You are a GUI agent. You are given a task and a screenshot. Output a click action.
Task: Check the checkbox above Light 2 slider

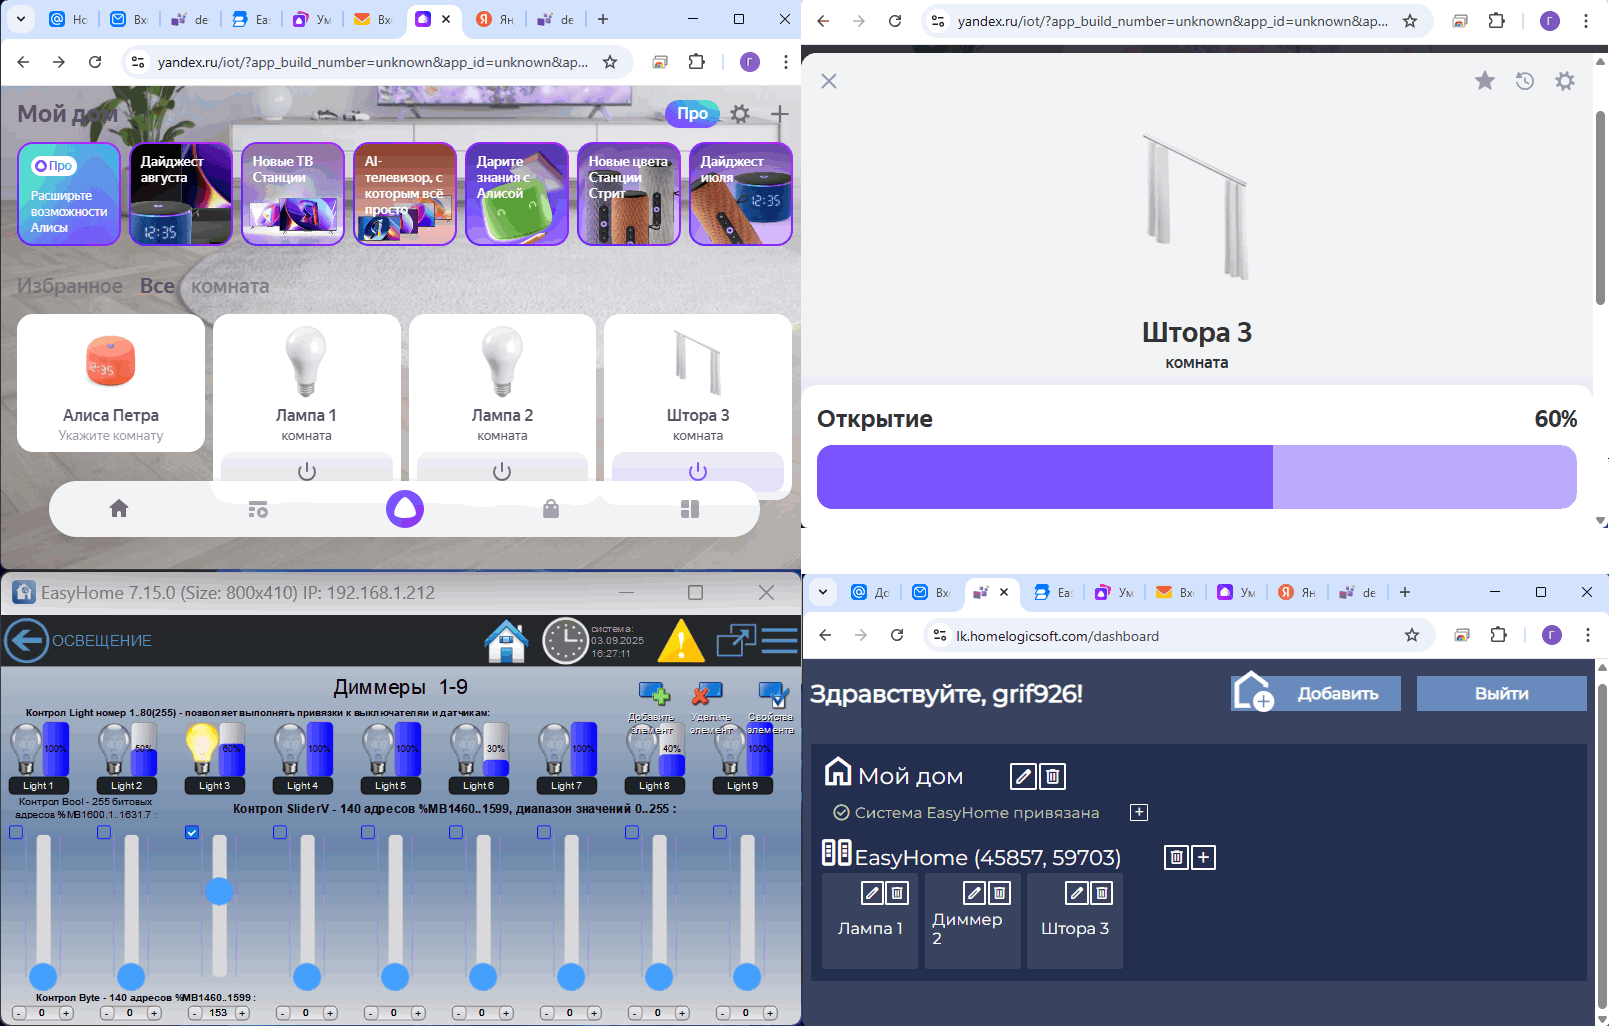click(x=104, y=832)
